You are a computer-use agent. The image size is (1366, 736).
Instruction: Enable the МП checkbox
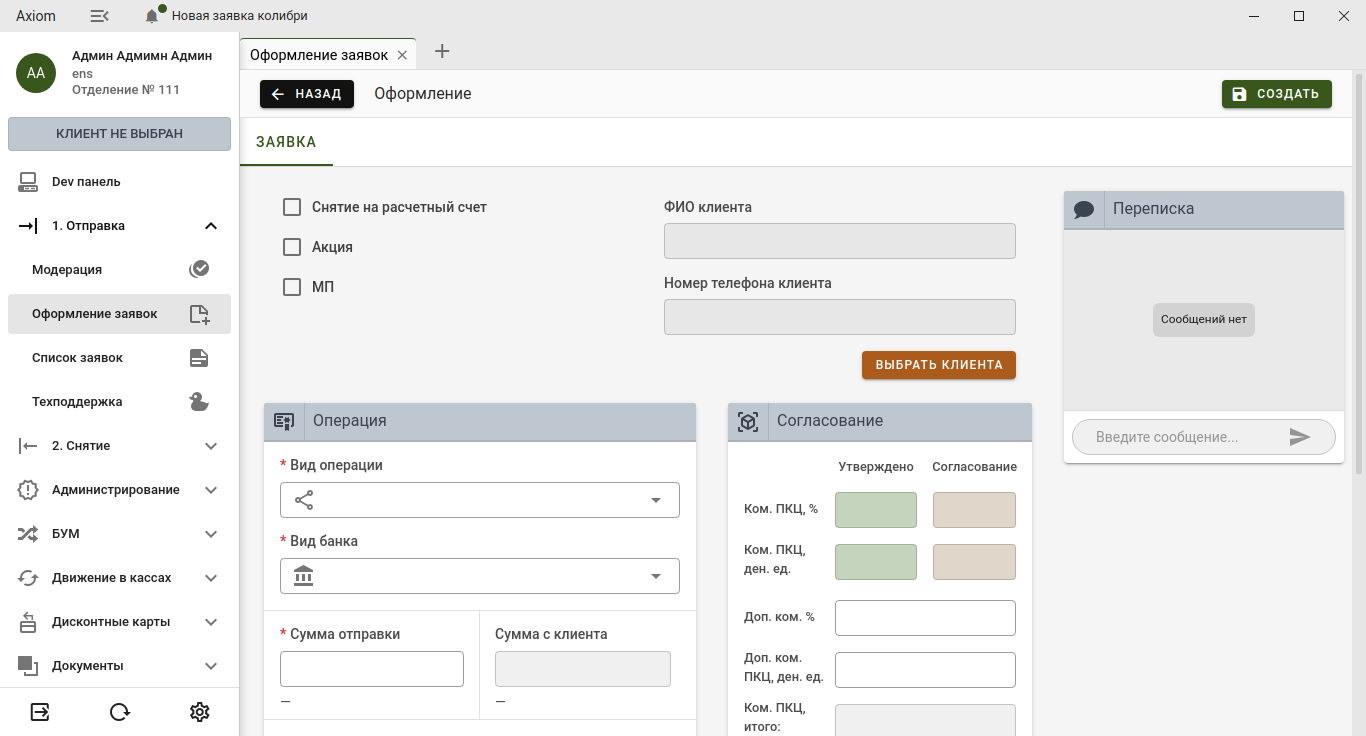[292, 287]
